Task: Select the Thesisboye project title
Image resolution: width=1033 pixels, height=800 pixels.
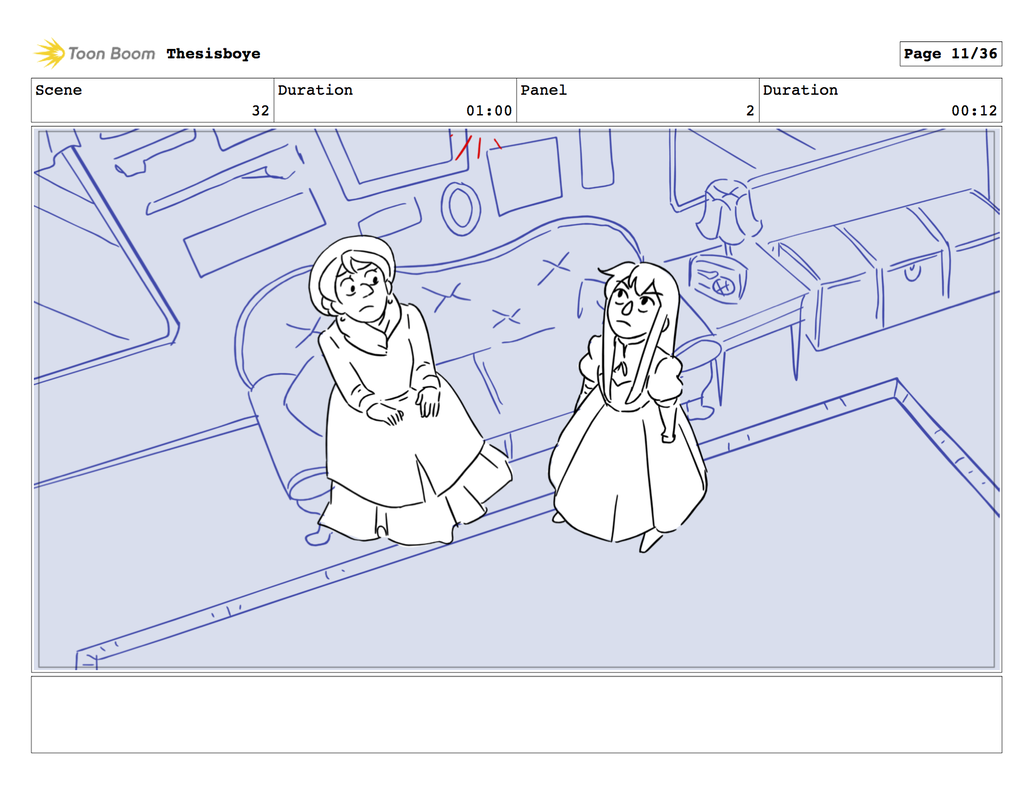Action: click(213, 53)
